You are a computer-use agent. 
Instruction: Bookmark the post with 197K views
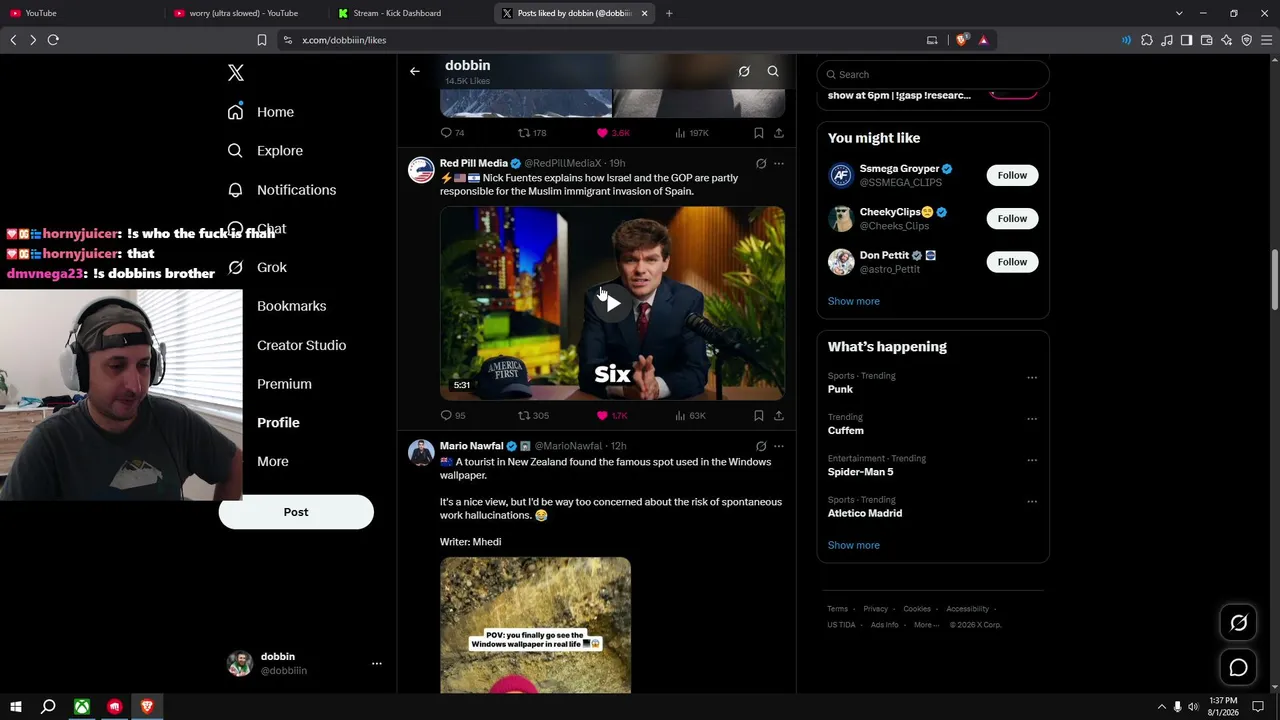759,133
